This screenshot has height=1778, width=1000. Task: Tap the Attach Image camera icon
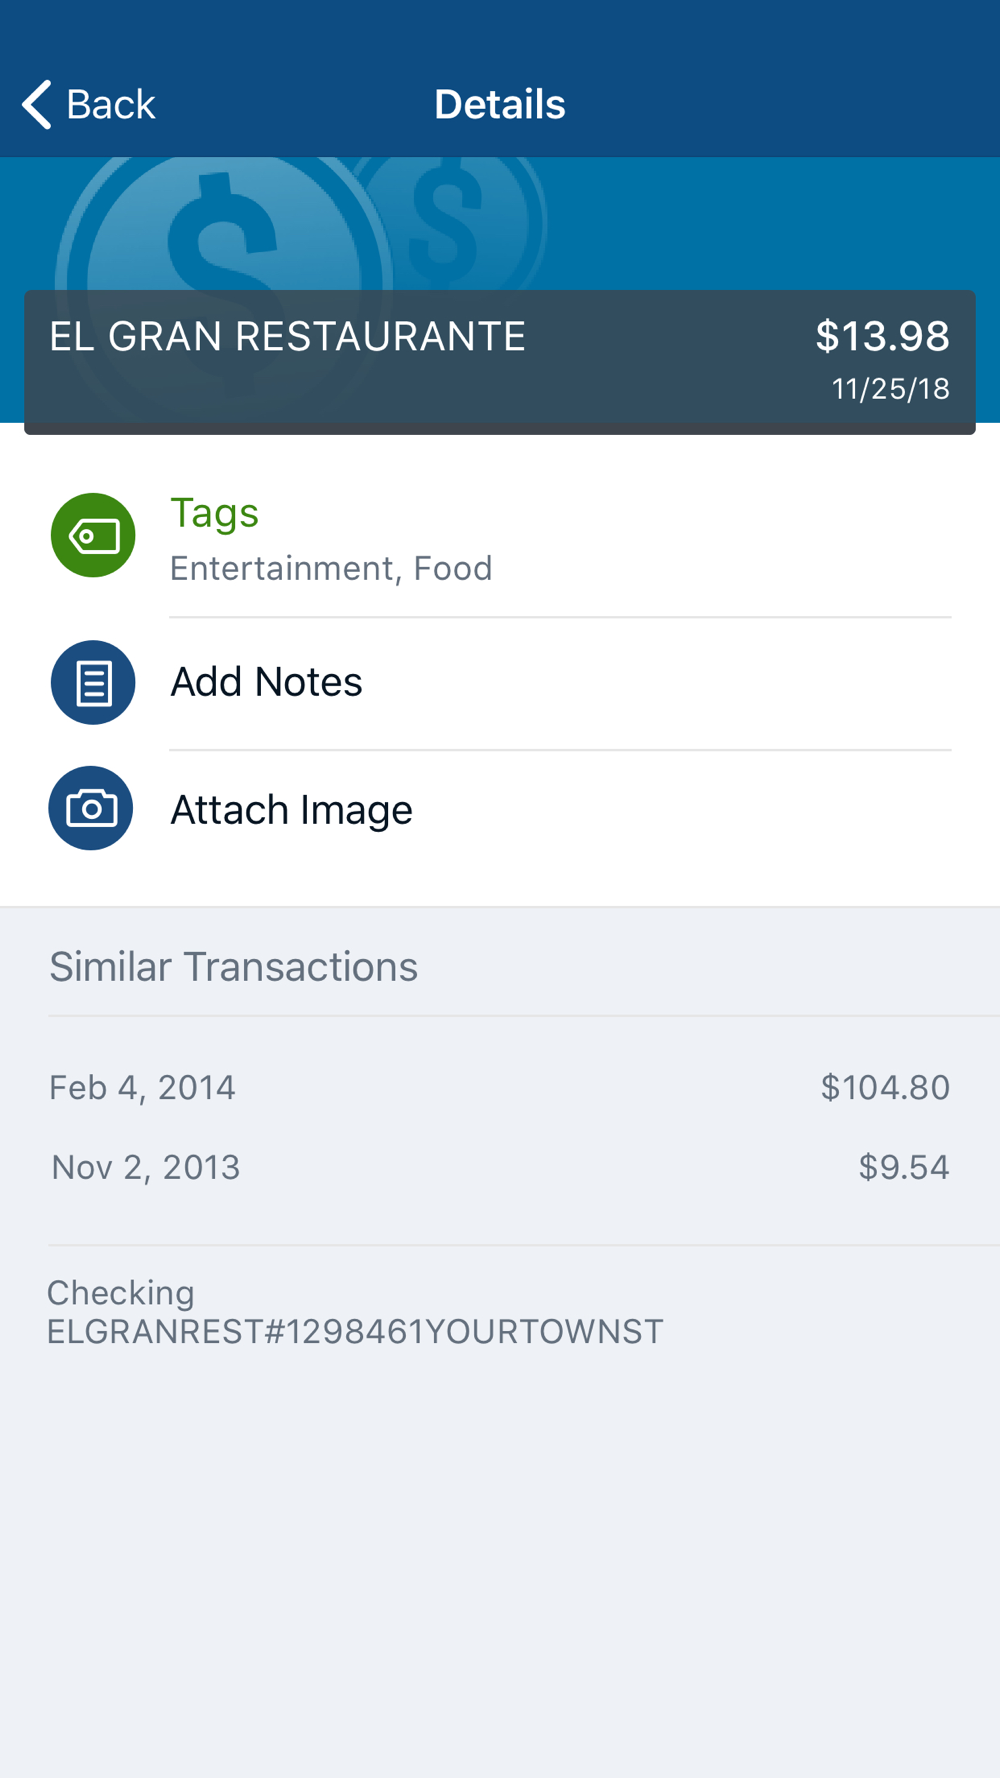[91, 808]
